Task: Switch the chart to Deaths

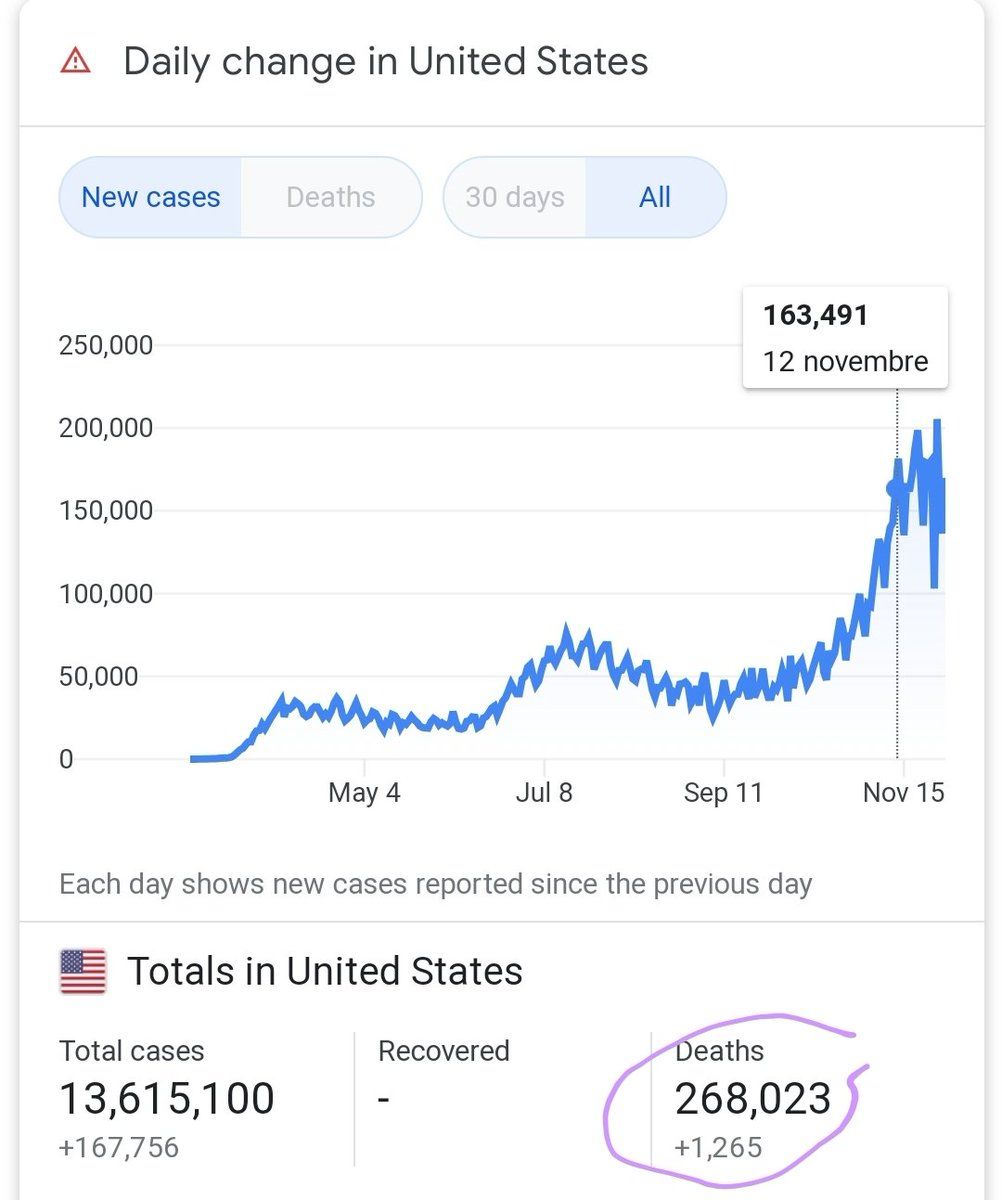Action: point(330,197)
